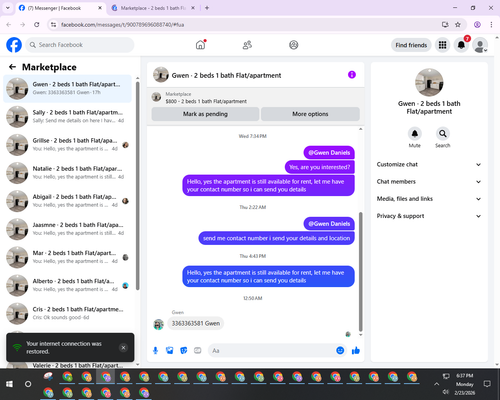Open Gwen conversation in list
500x400 pixels.
68,89
